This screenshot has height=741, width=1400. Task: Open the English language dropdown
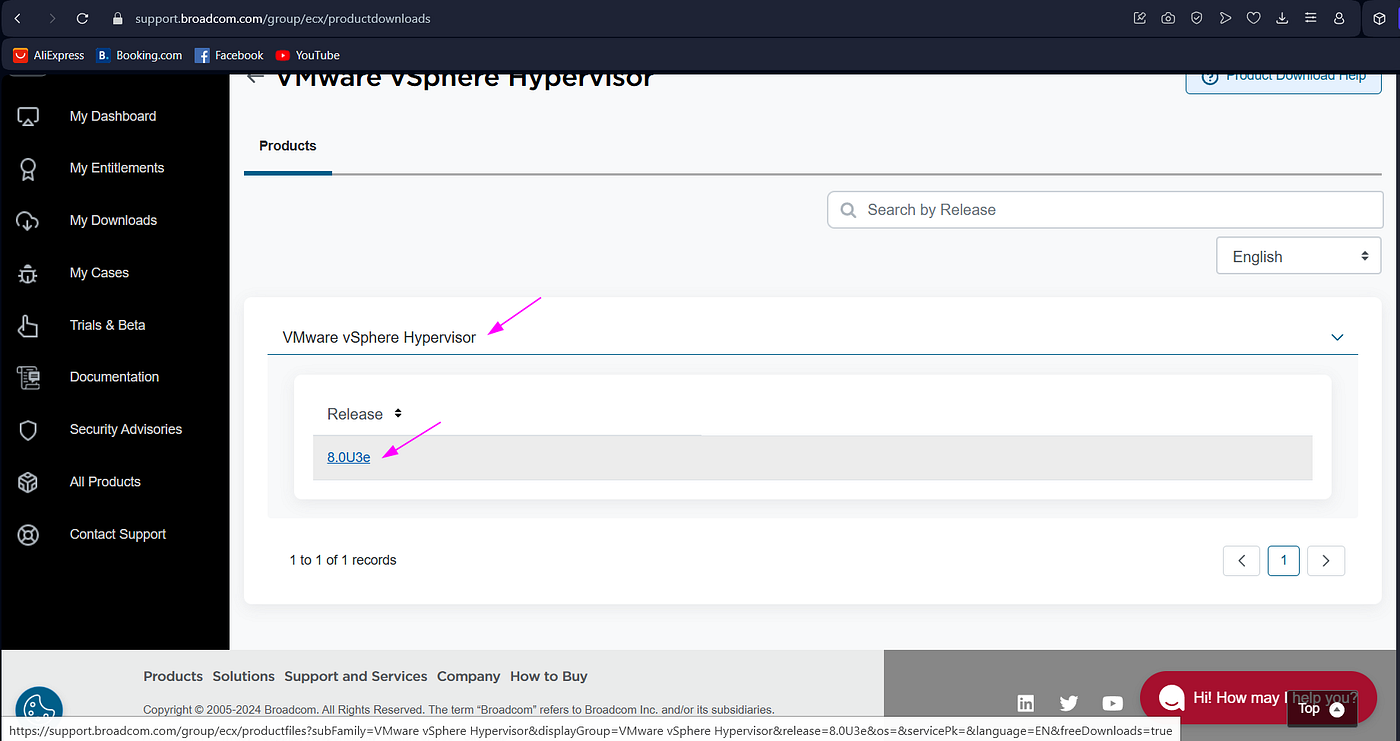(1299, 256)
